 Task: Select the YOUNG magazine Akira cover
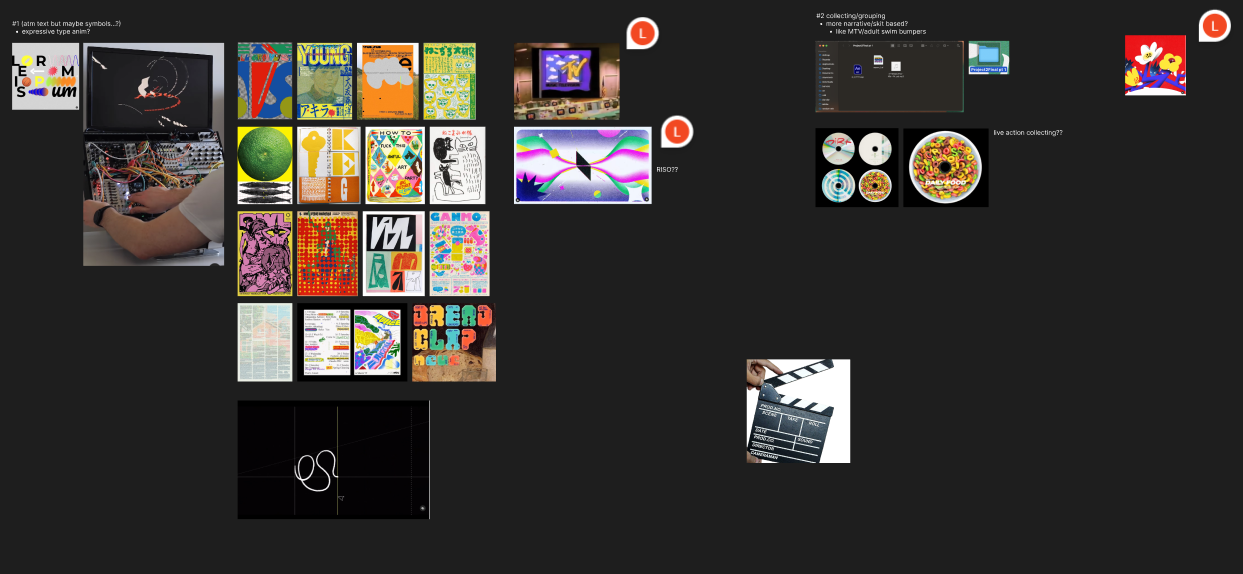pos(325,81)
